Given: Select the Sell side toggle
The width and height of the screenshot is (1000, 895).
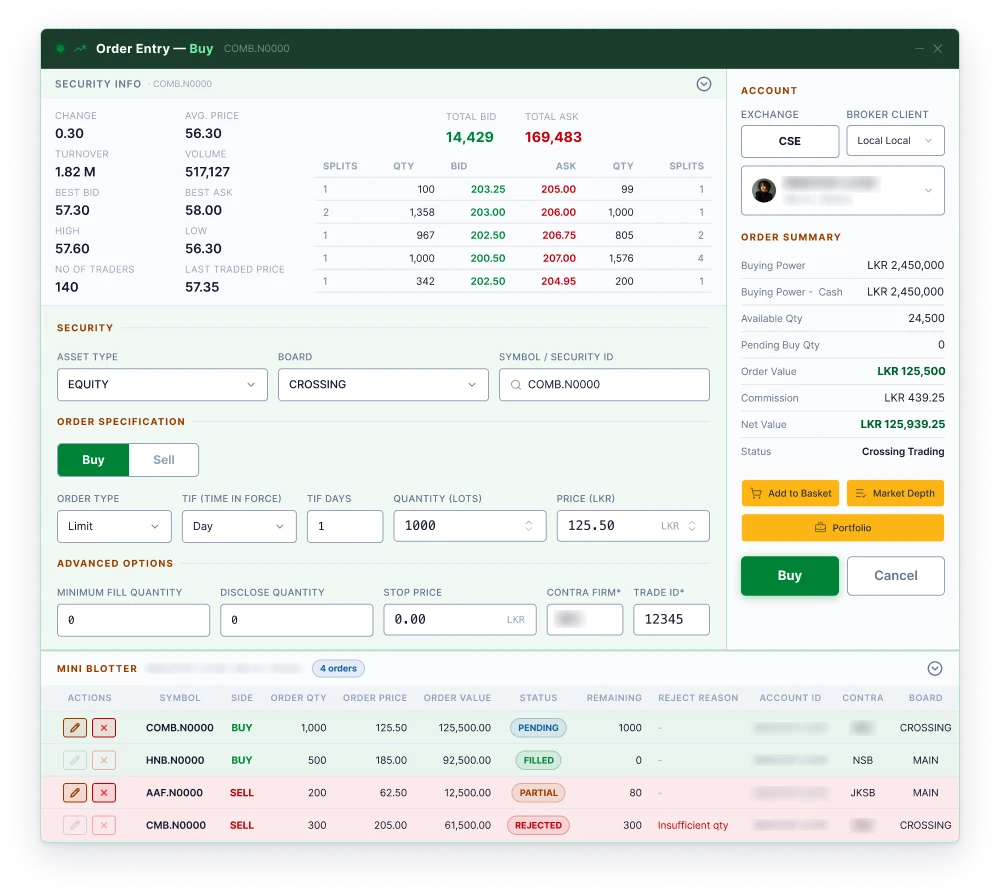Looking at the screenshot, I should click(164, 460).
